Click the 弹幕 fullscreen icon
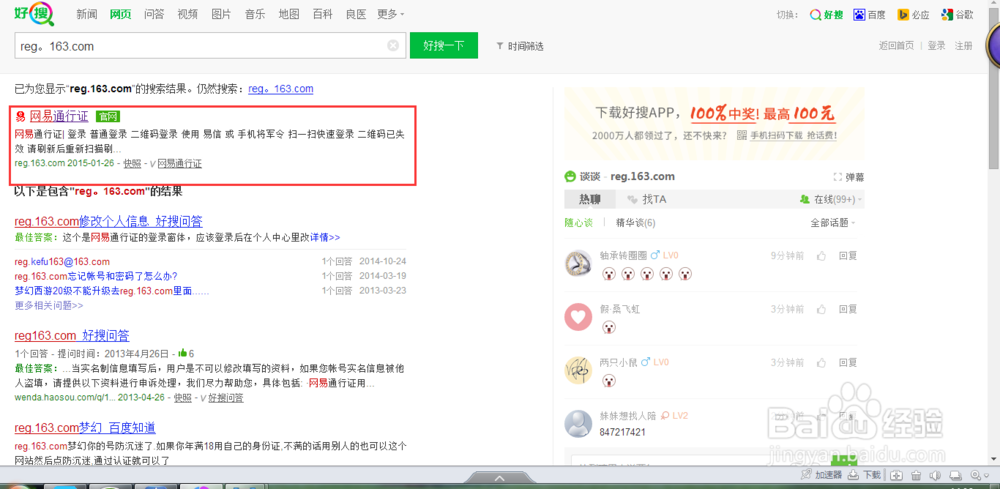The width and height of the screenshot is (1000, 489). (837, 177)
